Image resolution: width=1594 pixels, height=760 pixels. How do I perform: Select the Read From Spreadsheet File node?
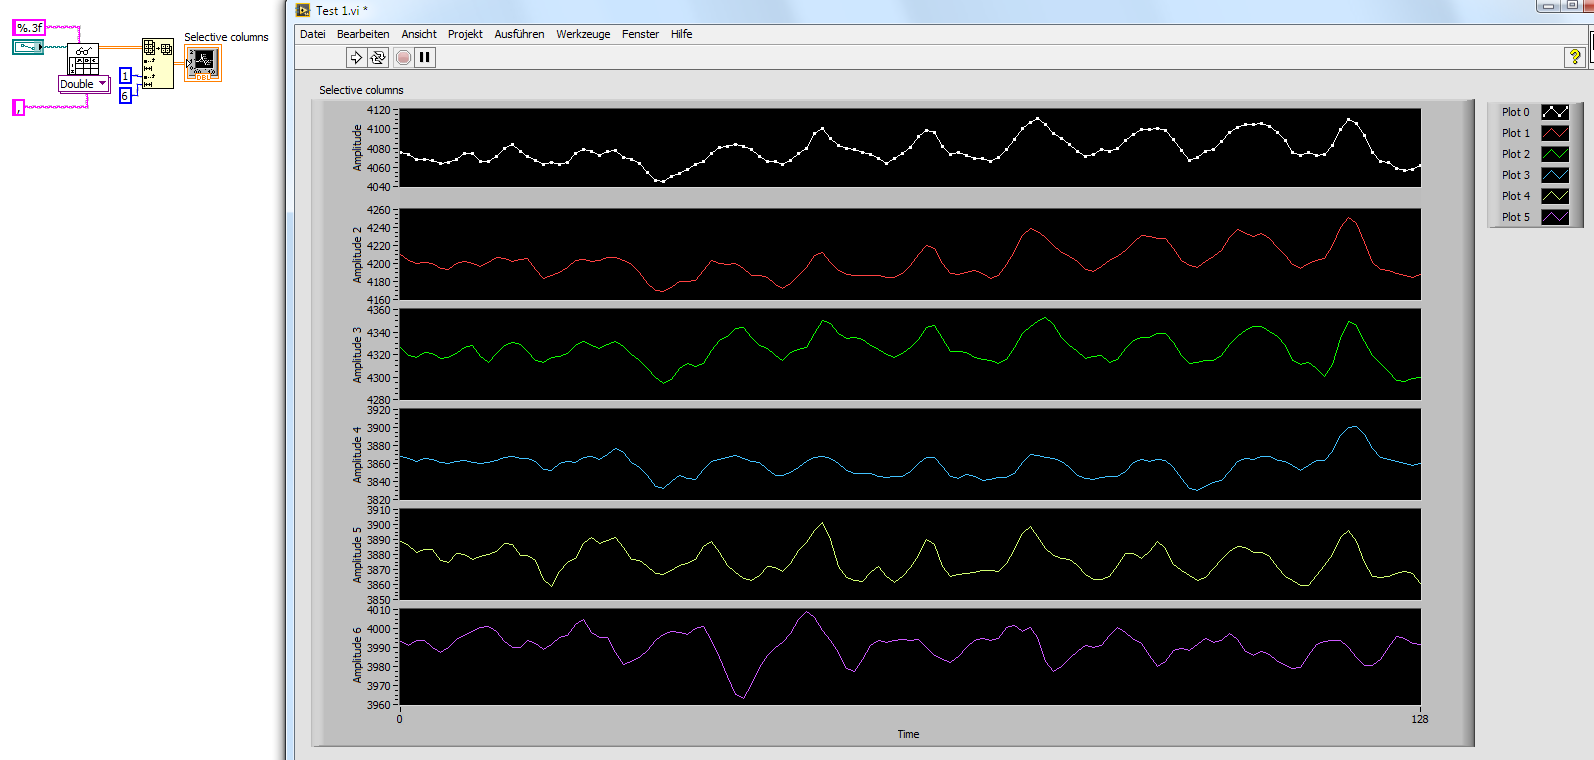coord(83,60)
